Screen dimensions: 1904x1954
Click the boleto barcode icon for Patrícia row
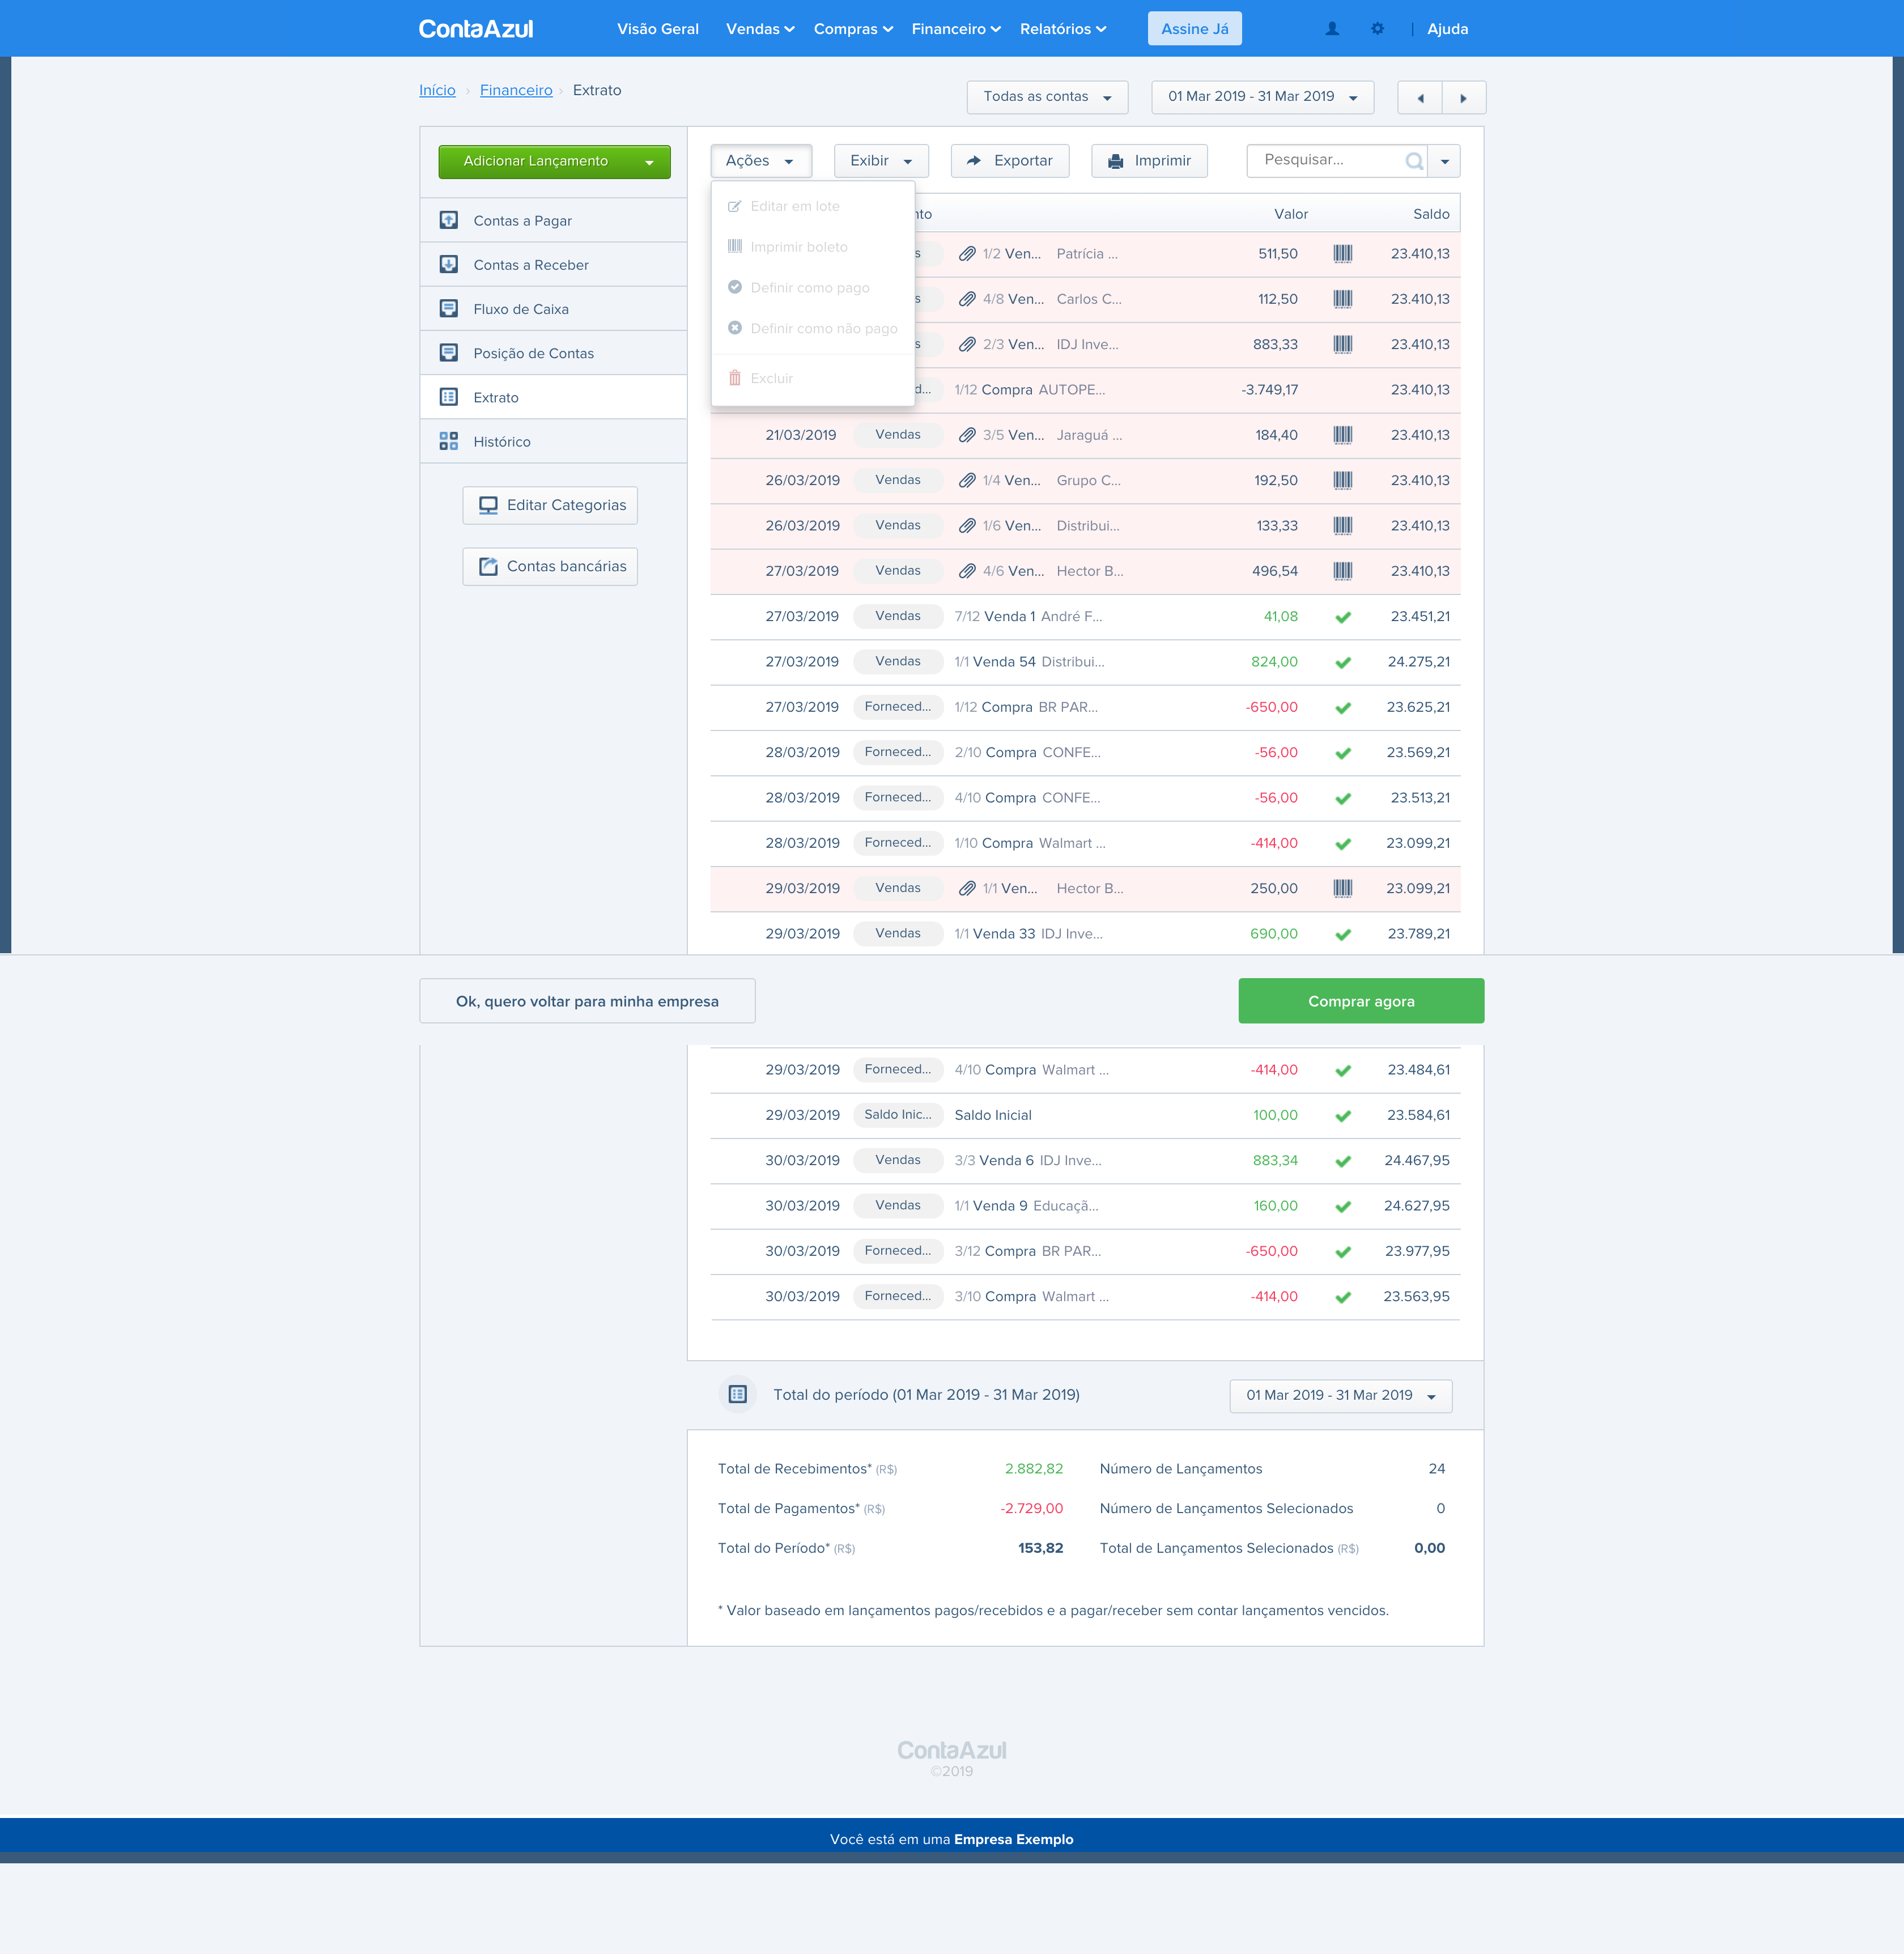(1343, 254)
